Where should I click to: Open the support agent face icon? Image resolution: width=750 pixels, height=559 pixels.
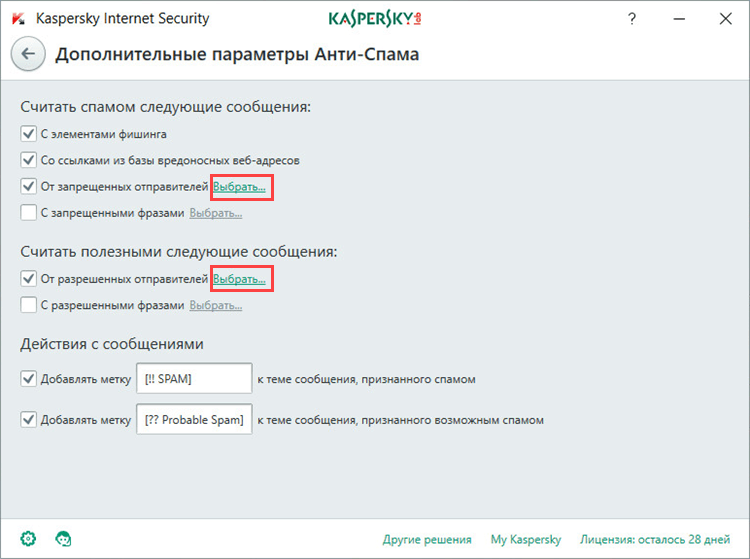[63, 538]
